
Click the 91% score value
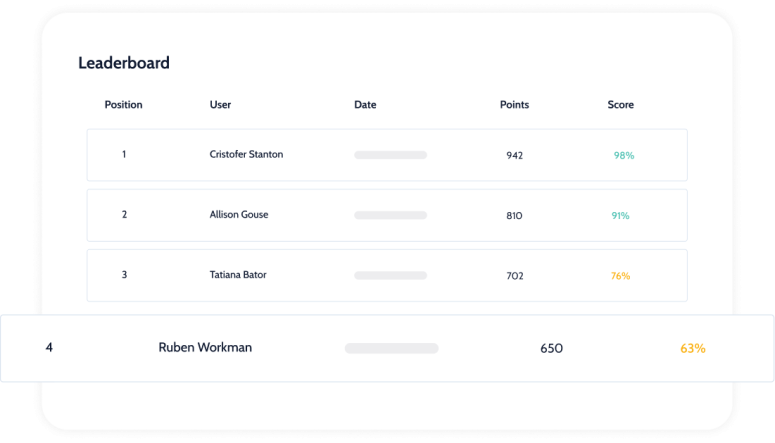(x=620, y=216)
